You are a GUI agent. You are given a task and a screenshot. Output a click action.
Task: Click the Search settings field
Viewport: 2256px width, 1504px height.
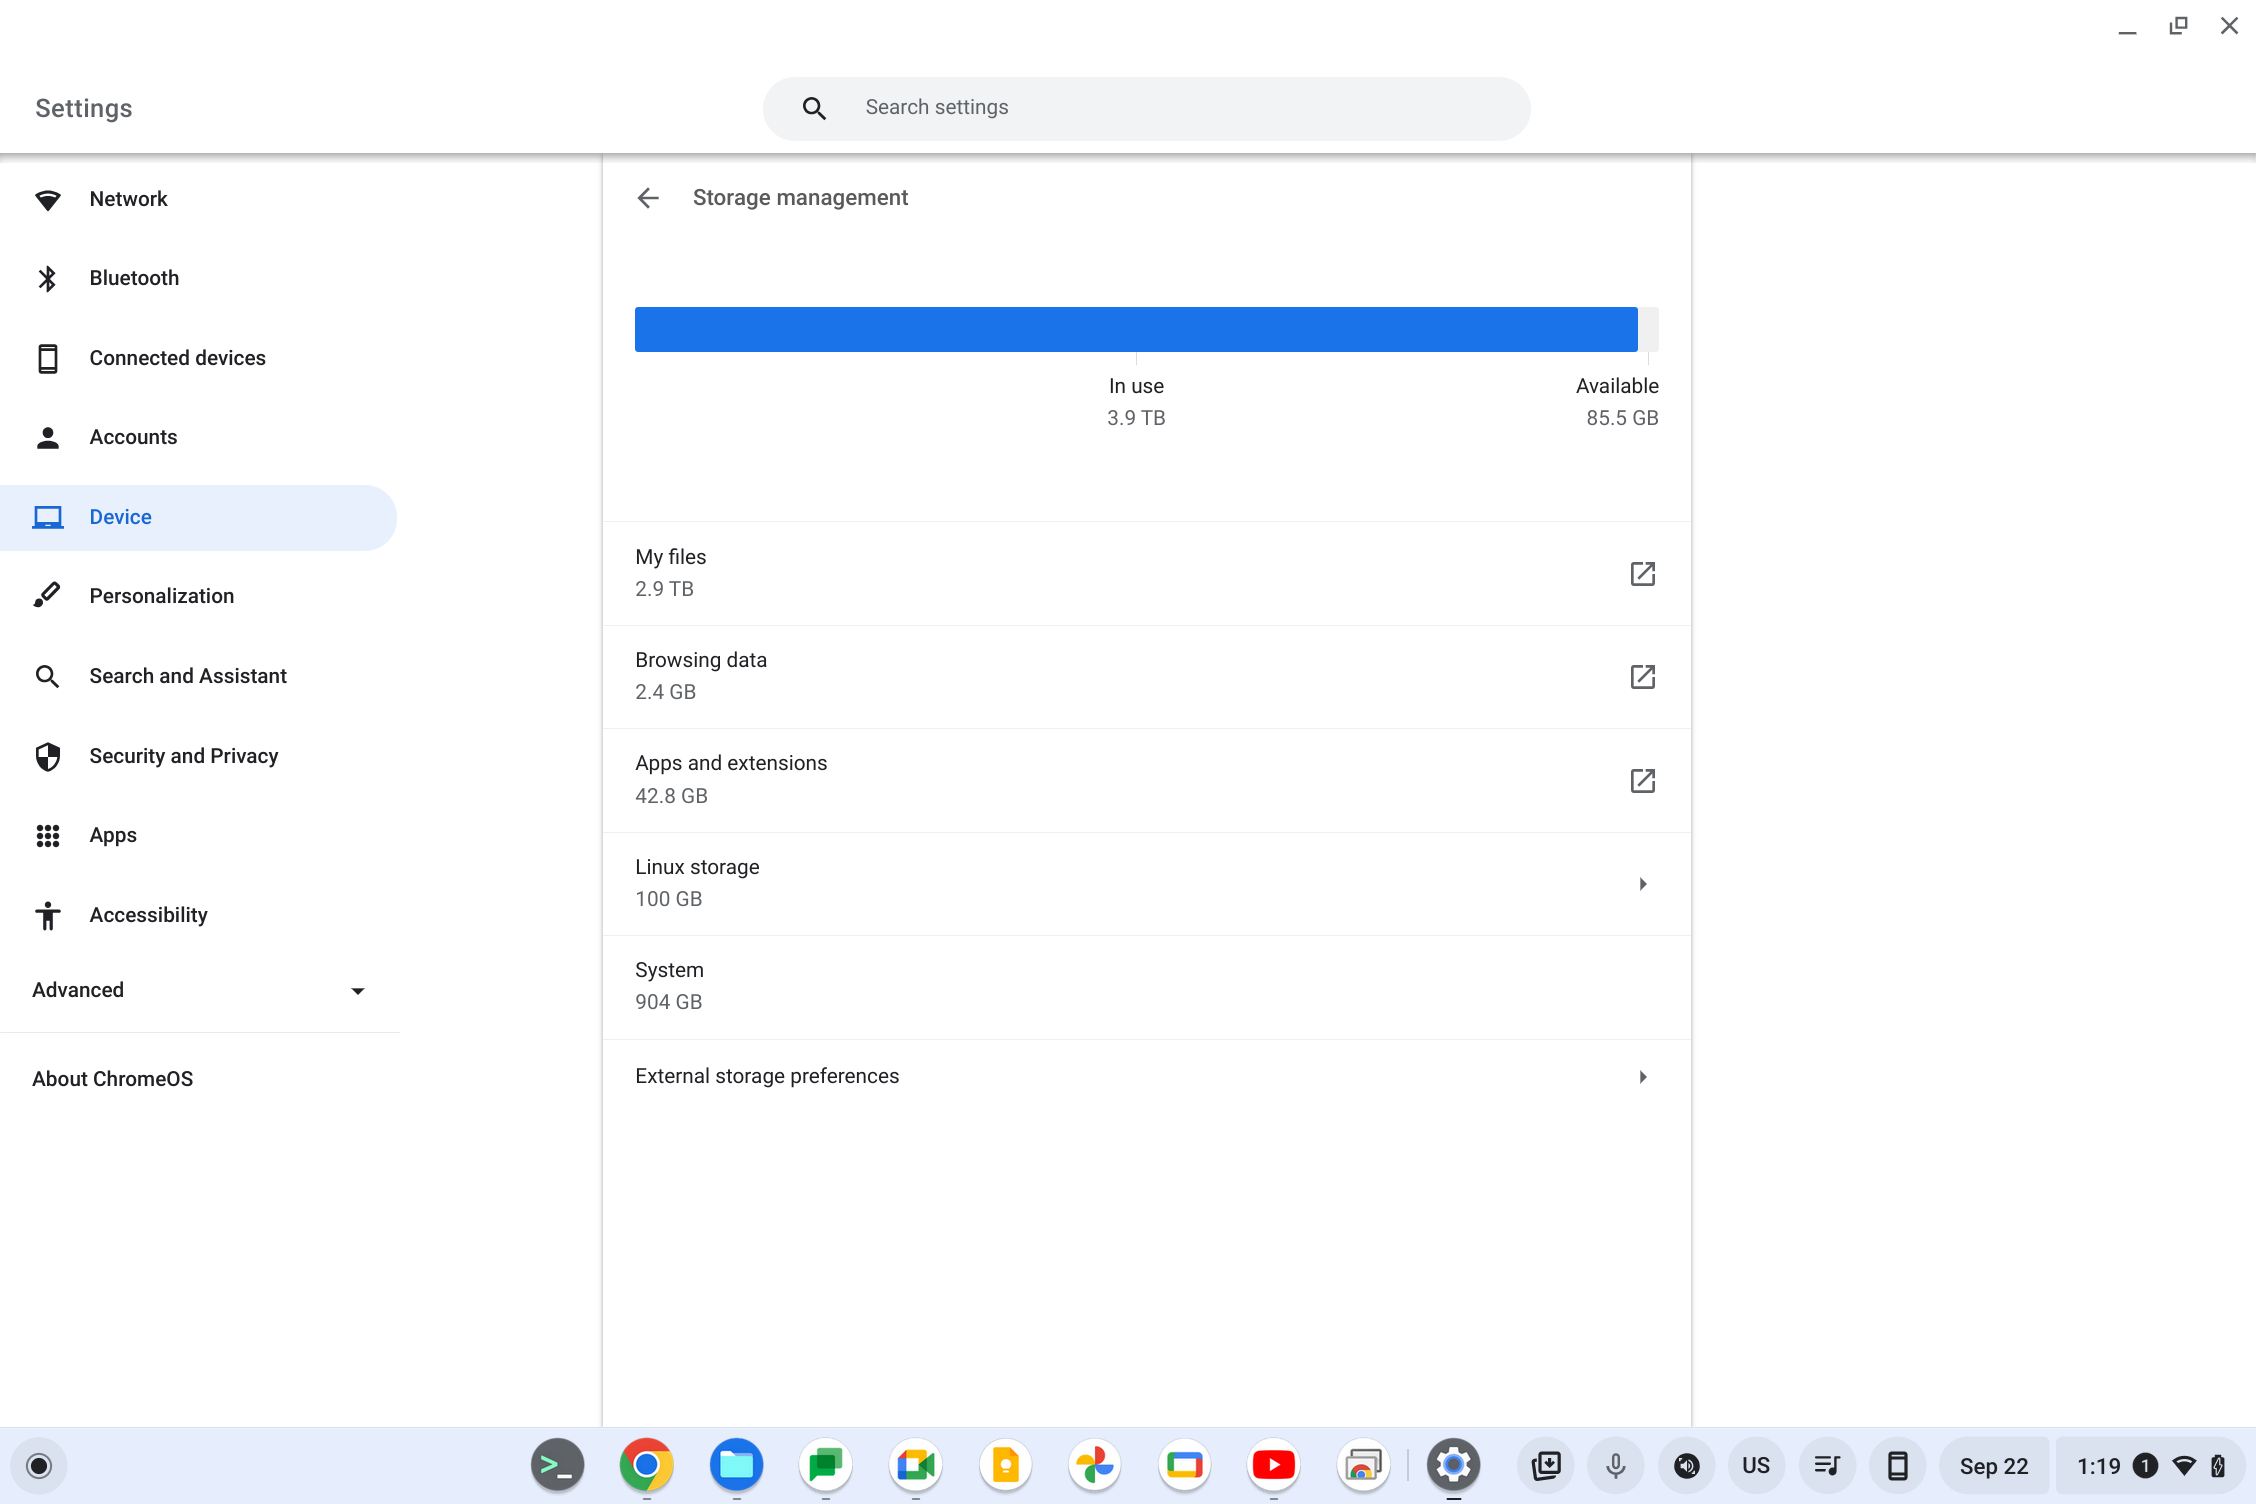(1146, 107)
